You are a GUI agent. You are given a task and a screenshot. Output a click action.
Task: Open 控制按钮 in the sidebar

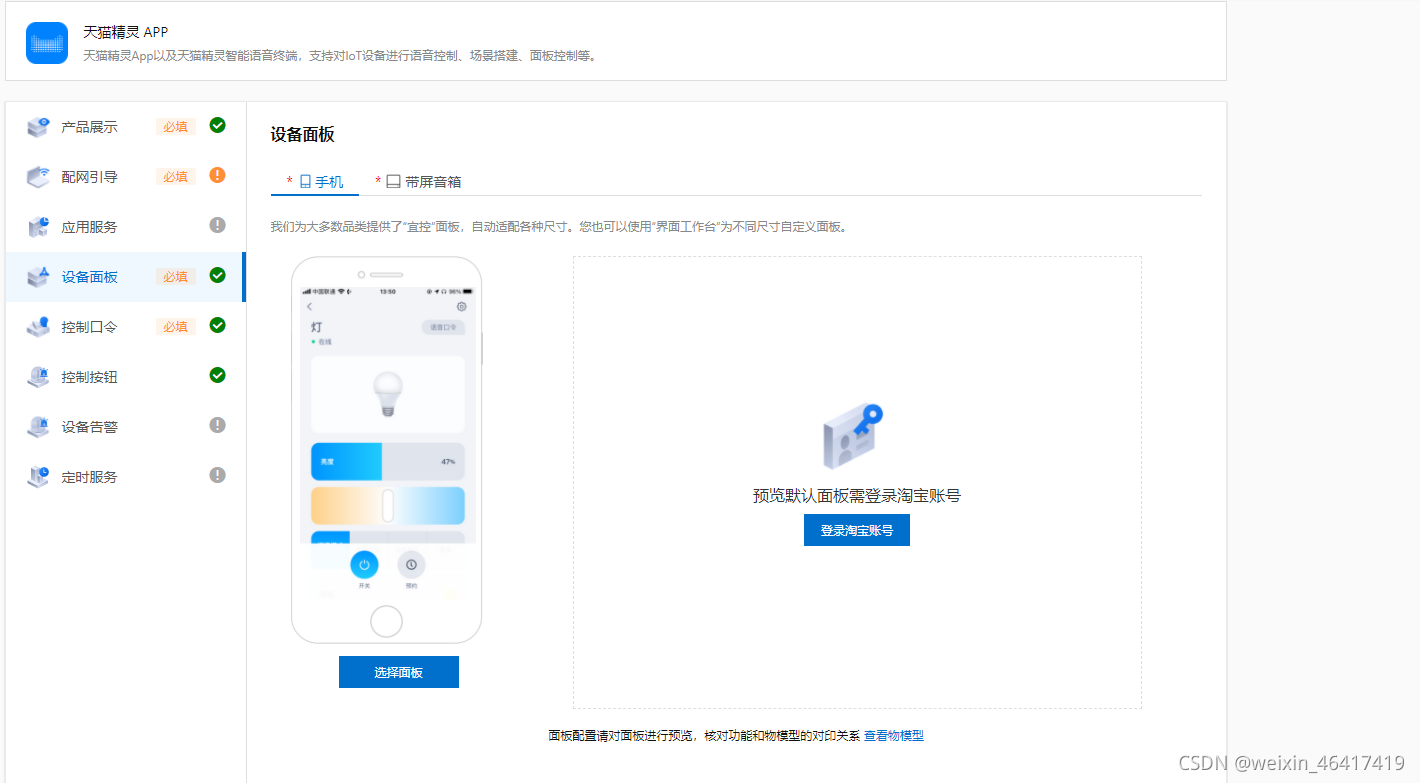[125, 377]
